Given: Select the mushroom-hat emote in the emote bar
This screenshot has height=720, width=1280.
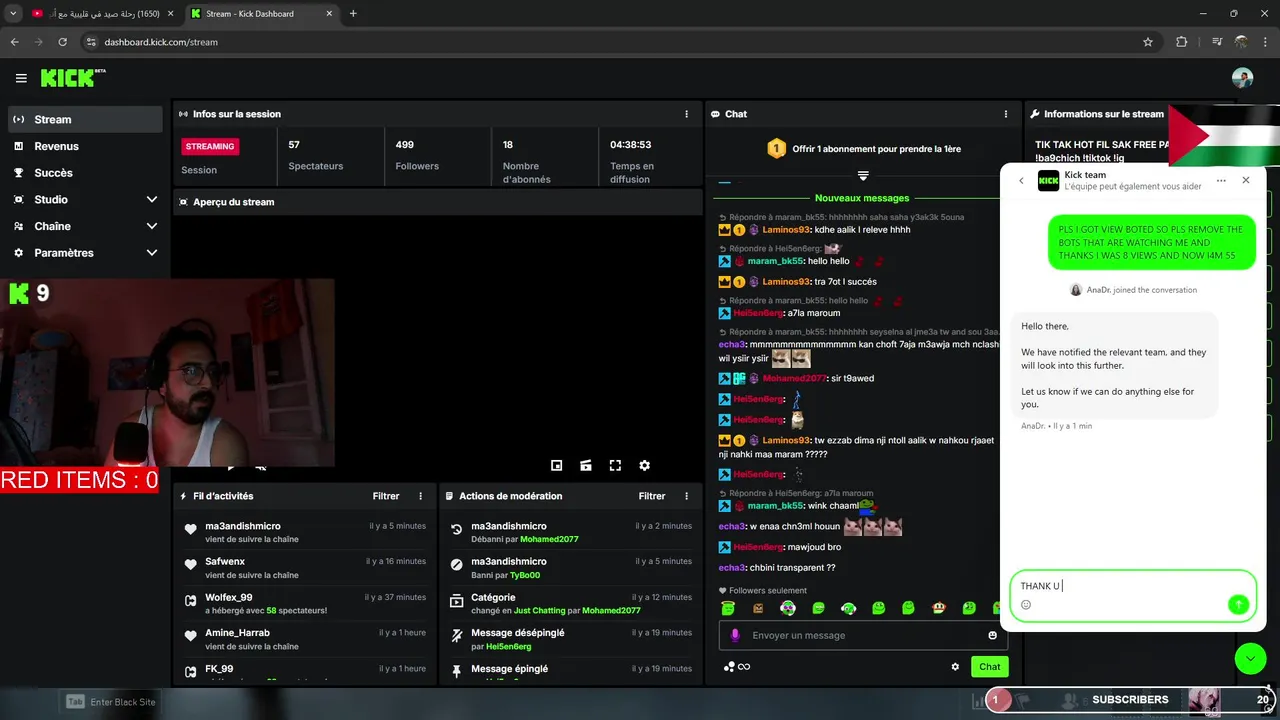Looking at the screenshot, I should [938, 608].
